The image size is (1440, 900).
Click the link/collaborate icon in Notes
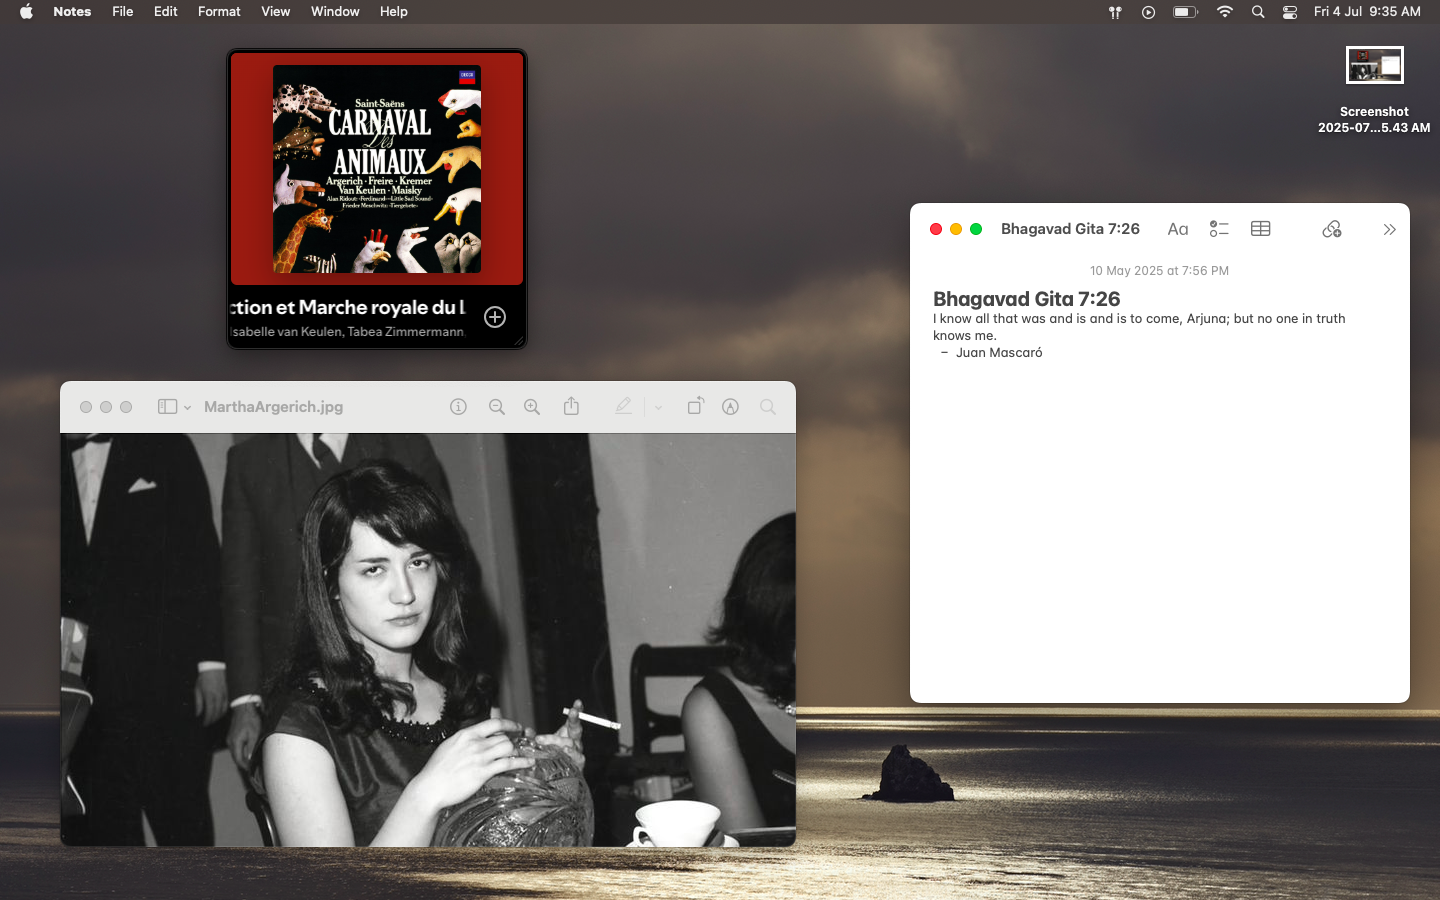pyautogui.click(x=1332, y=229)
